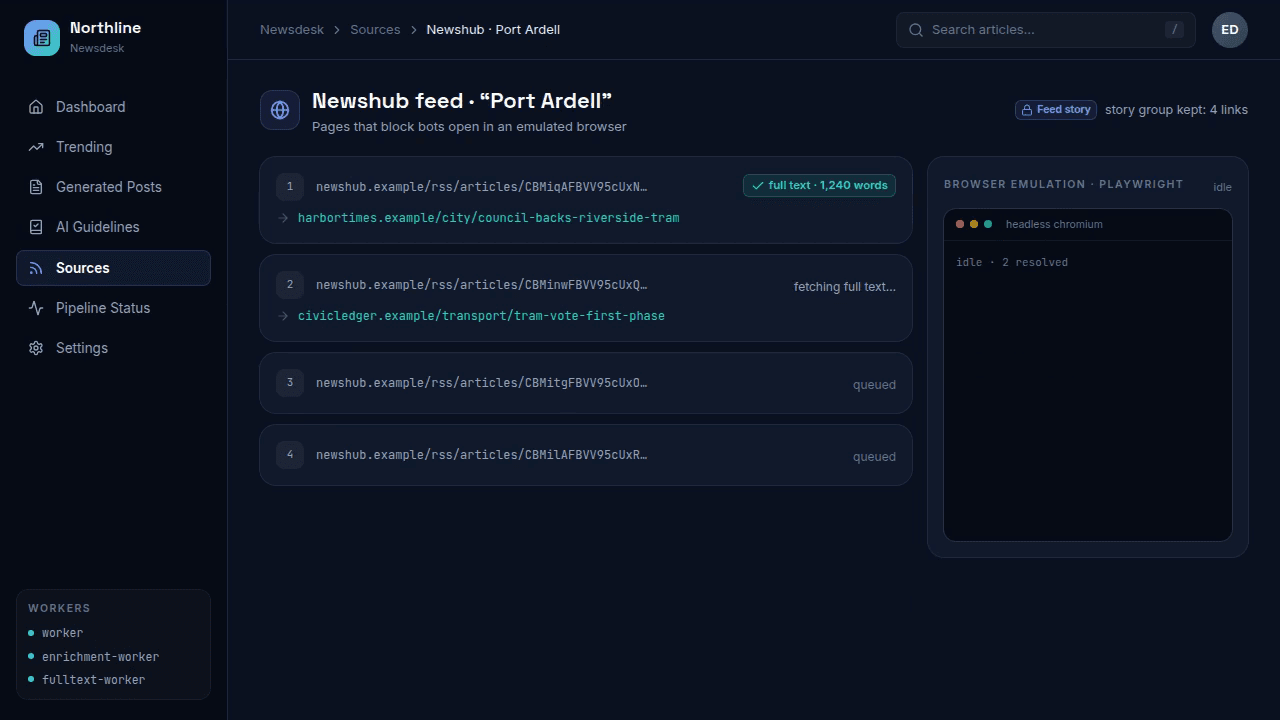
Task: Click row number 3 badge
Action: tap(290, 382)
